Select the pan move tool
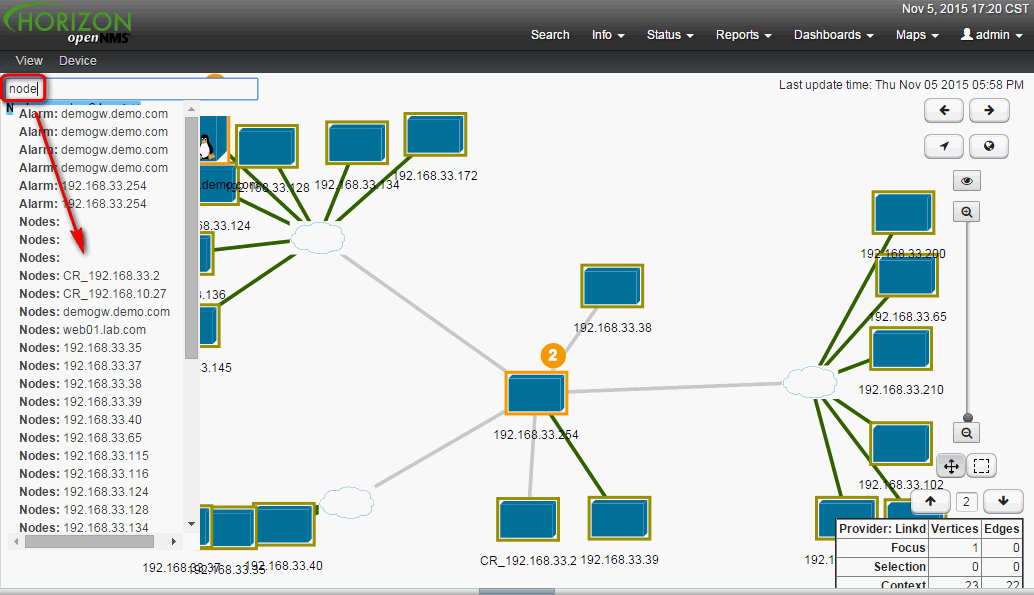The height and width of the screenshot is (595, 1034). [951, 466]
